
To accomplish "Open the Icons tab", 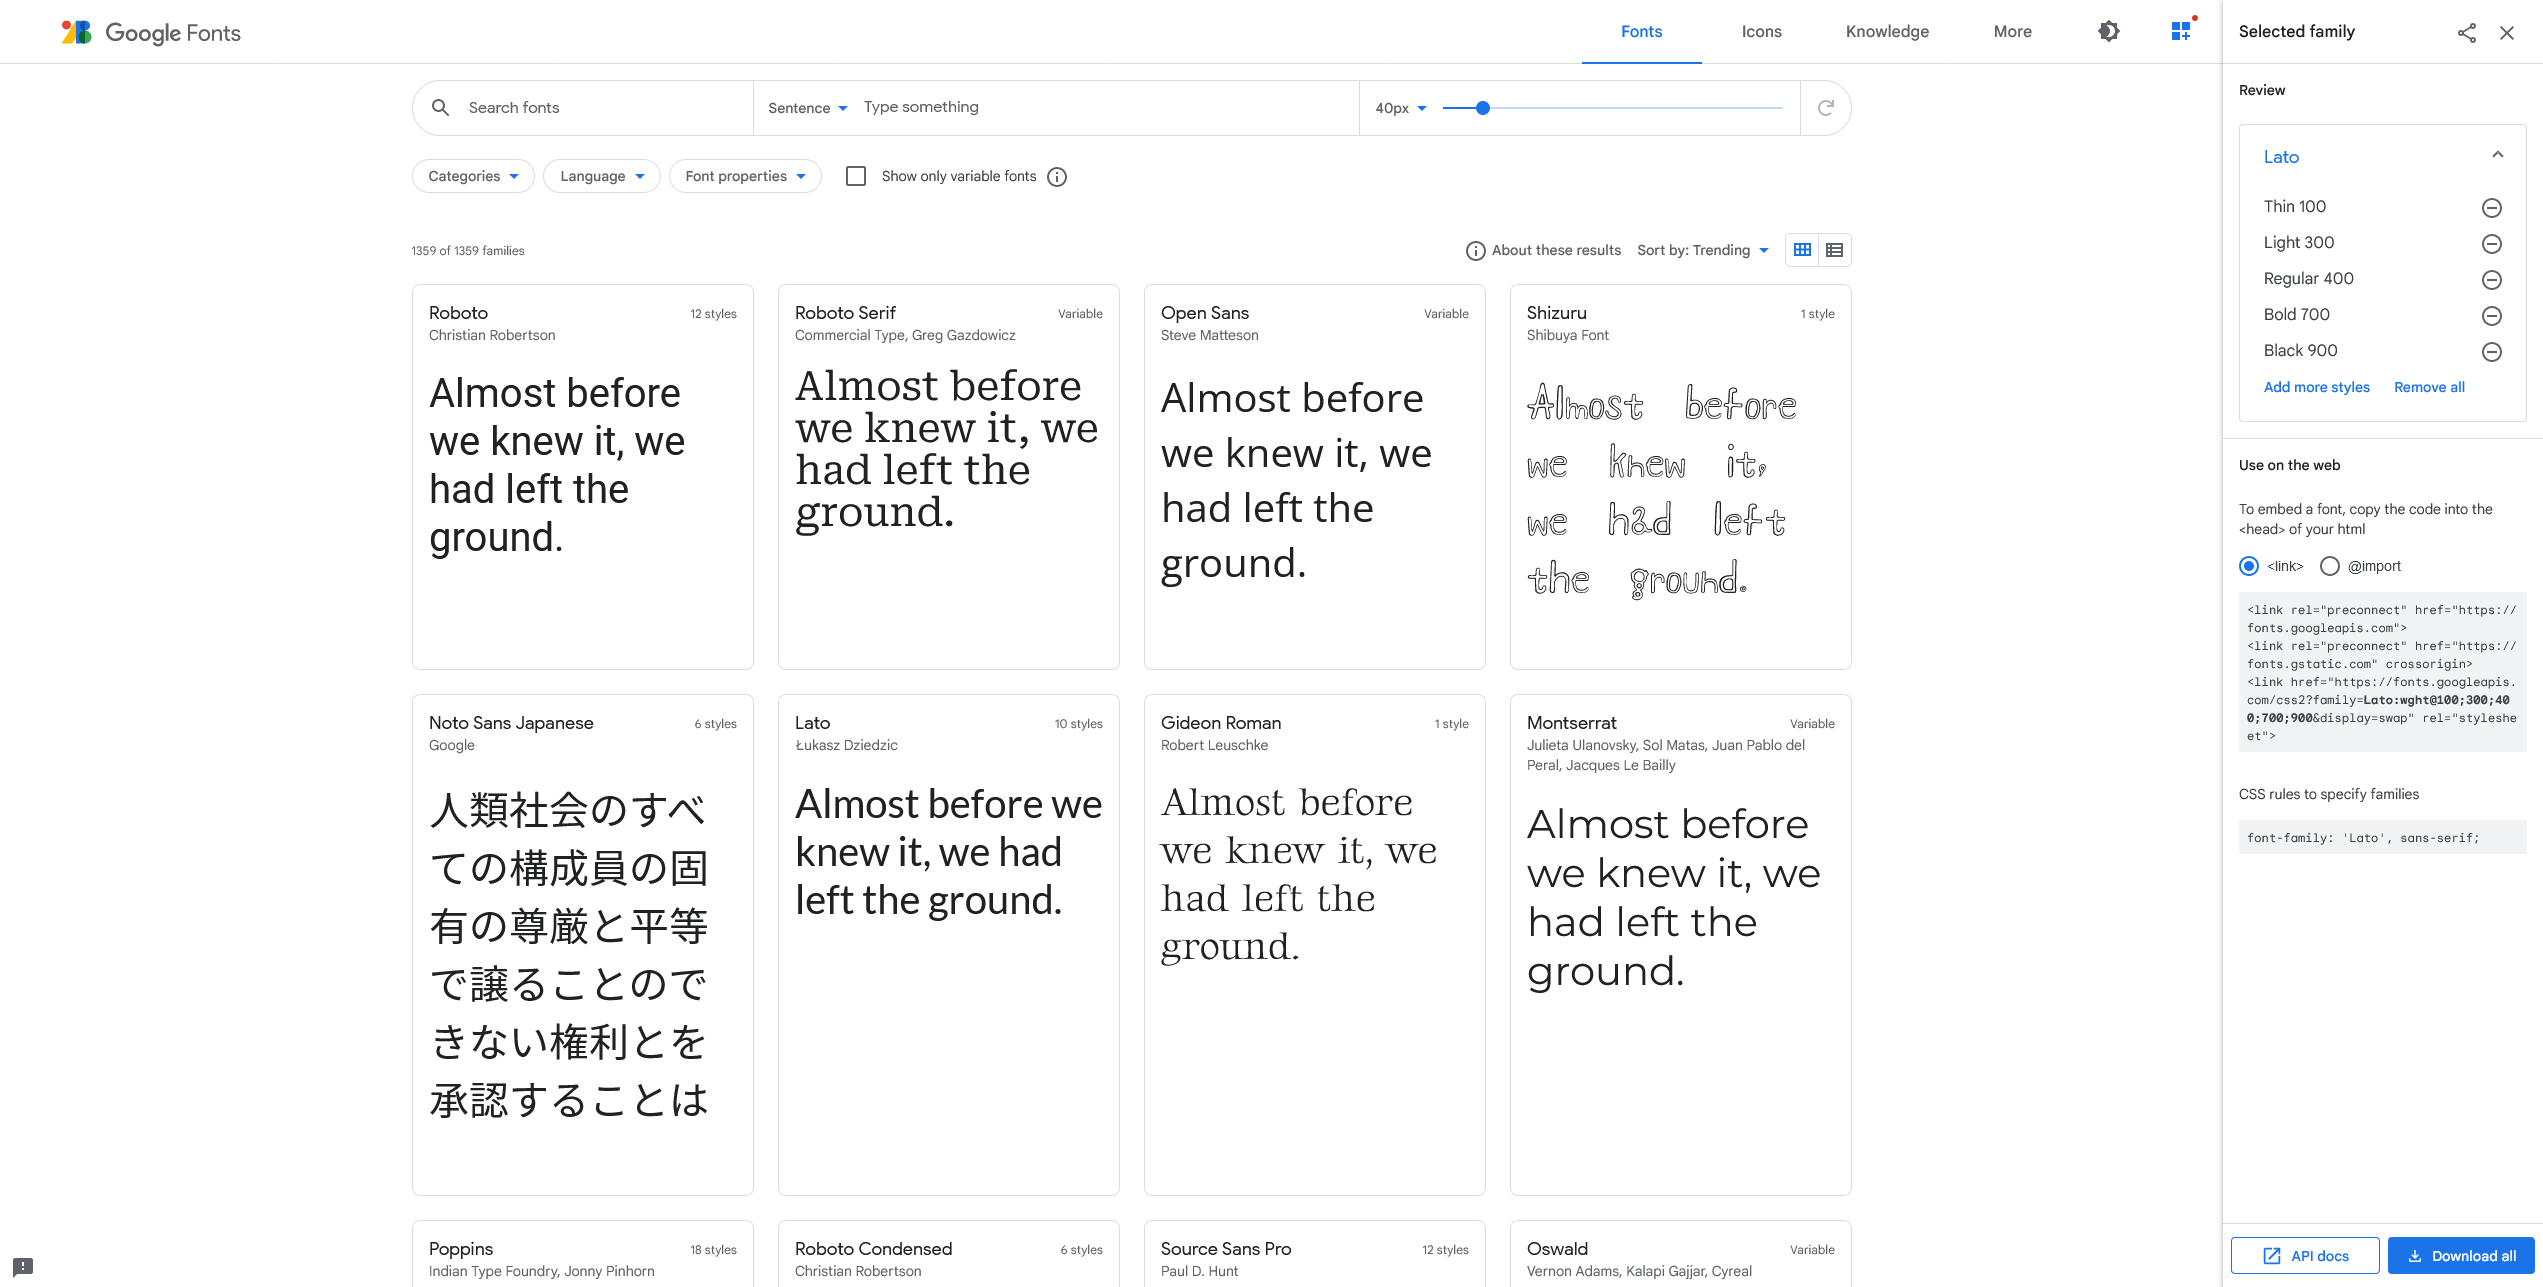I will (x=1761, y=32).
